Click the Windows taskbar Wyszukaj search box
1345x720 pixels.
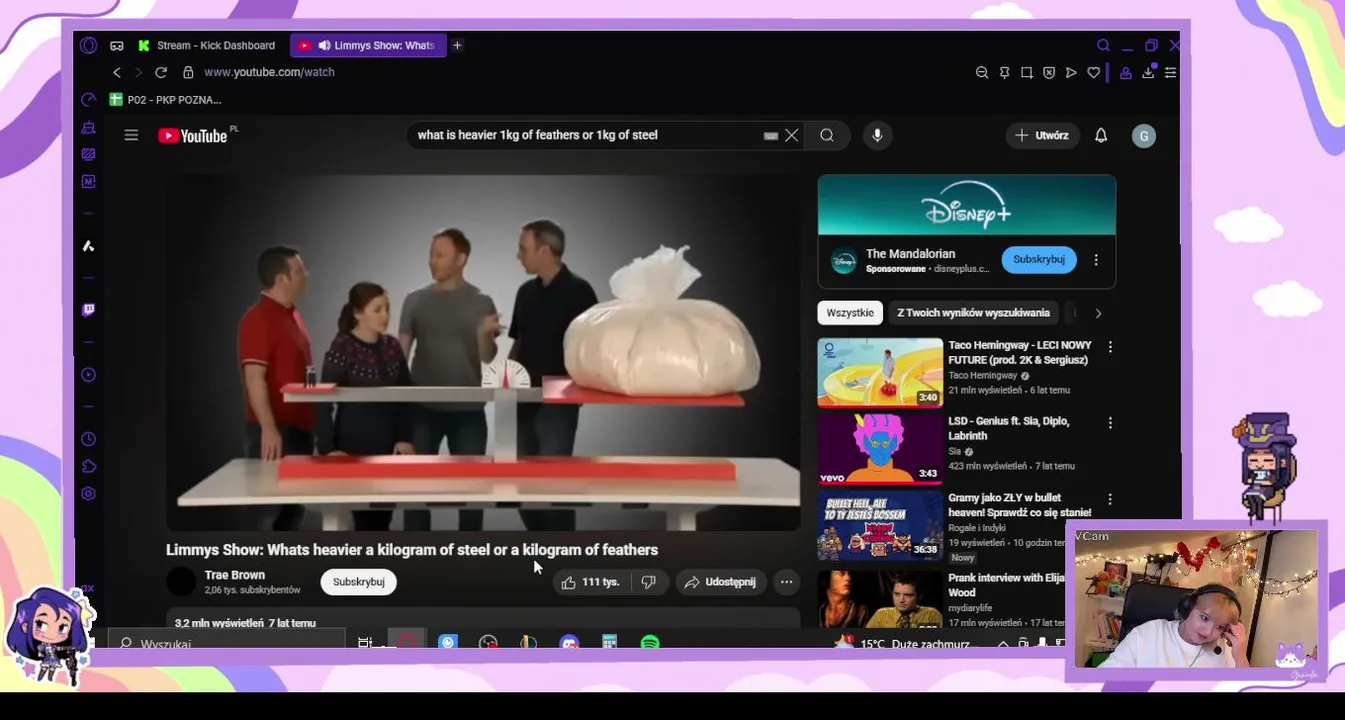click(227, 642)
